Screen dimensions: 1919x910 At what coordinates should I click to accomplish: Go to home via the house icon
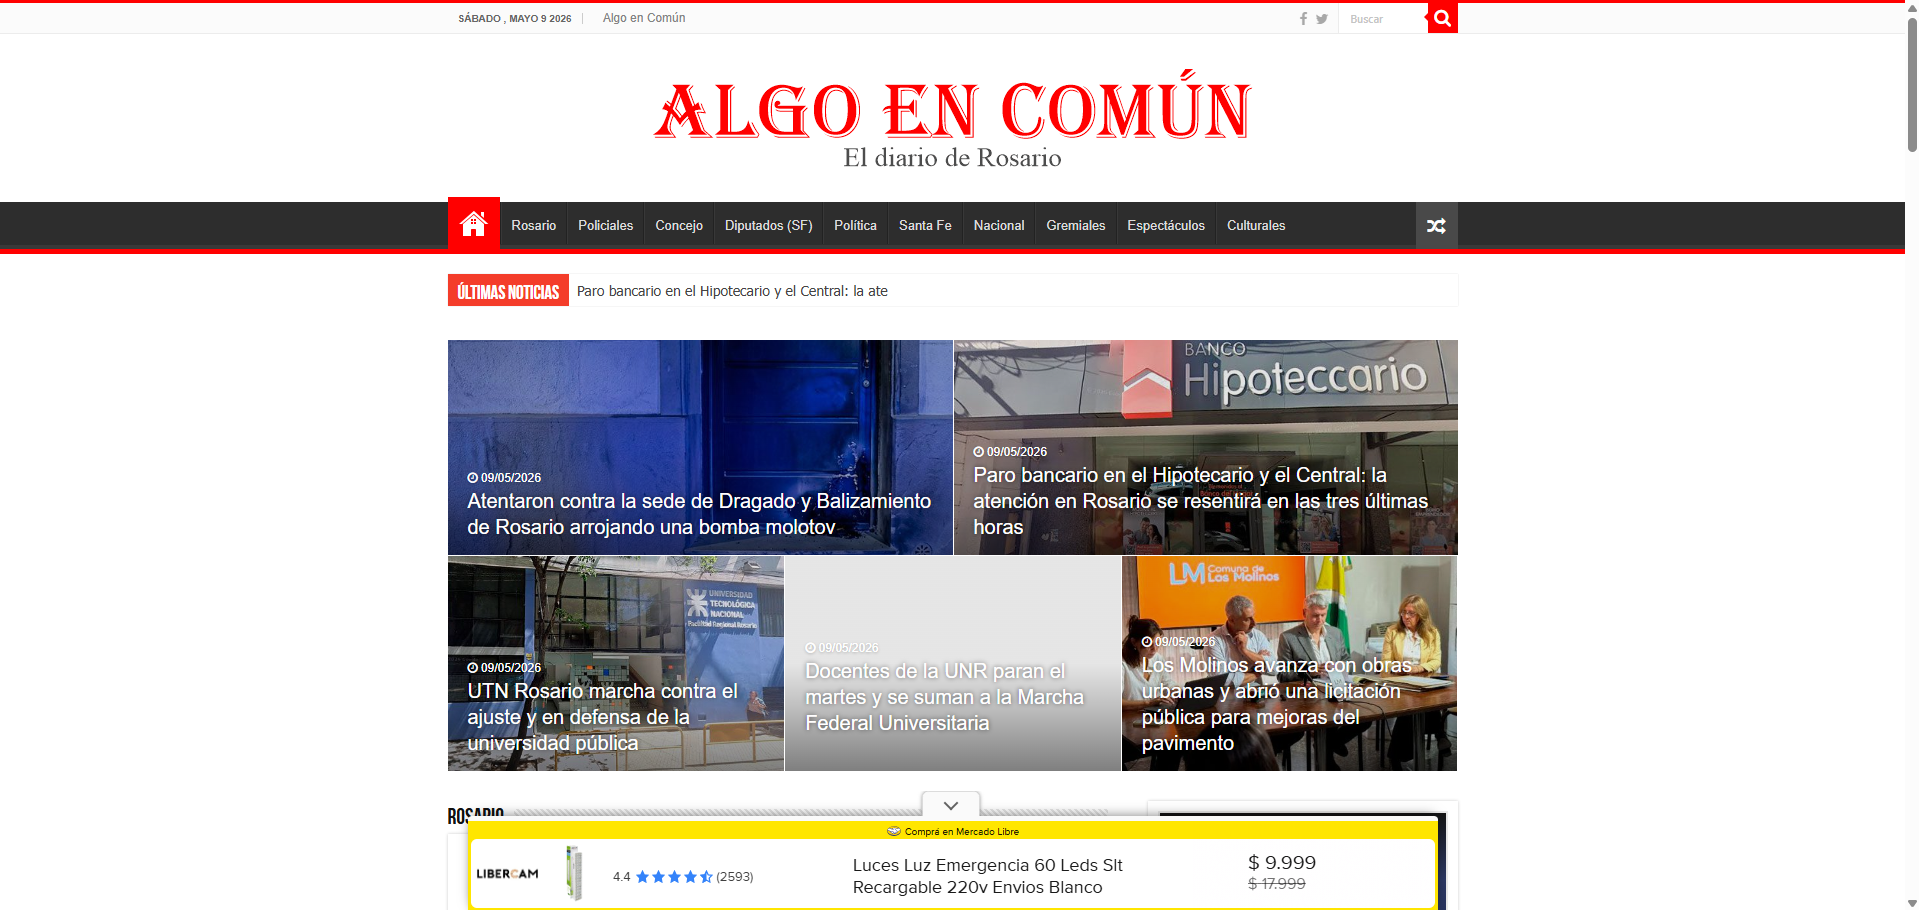point(474,224)
